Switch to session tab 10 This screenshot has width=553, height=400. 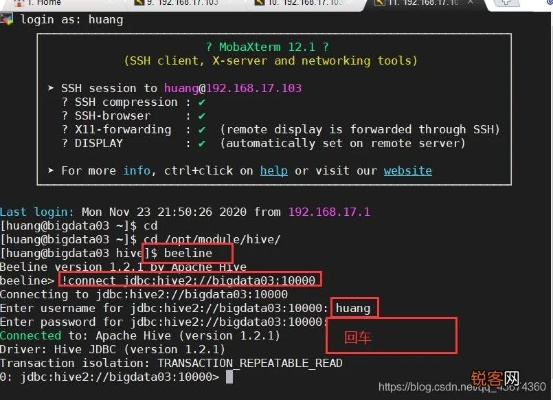pyautogui.click(x=303, y=4)
